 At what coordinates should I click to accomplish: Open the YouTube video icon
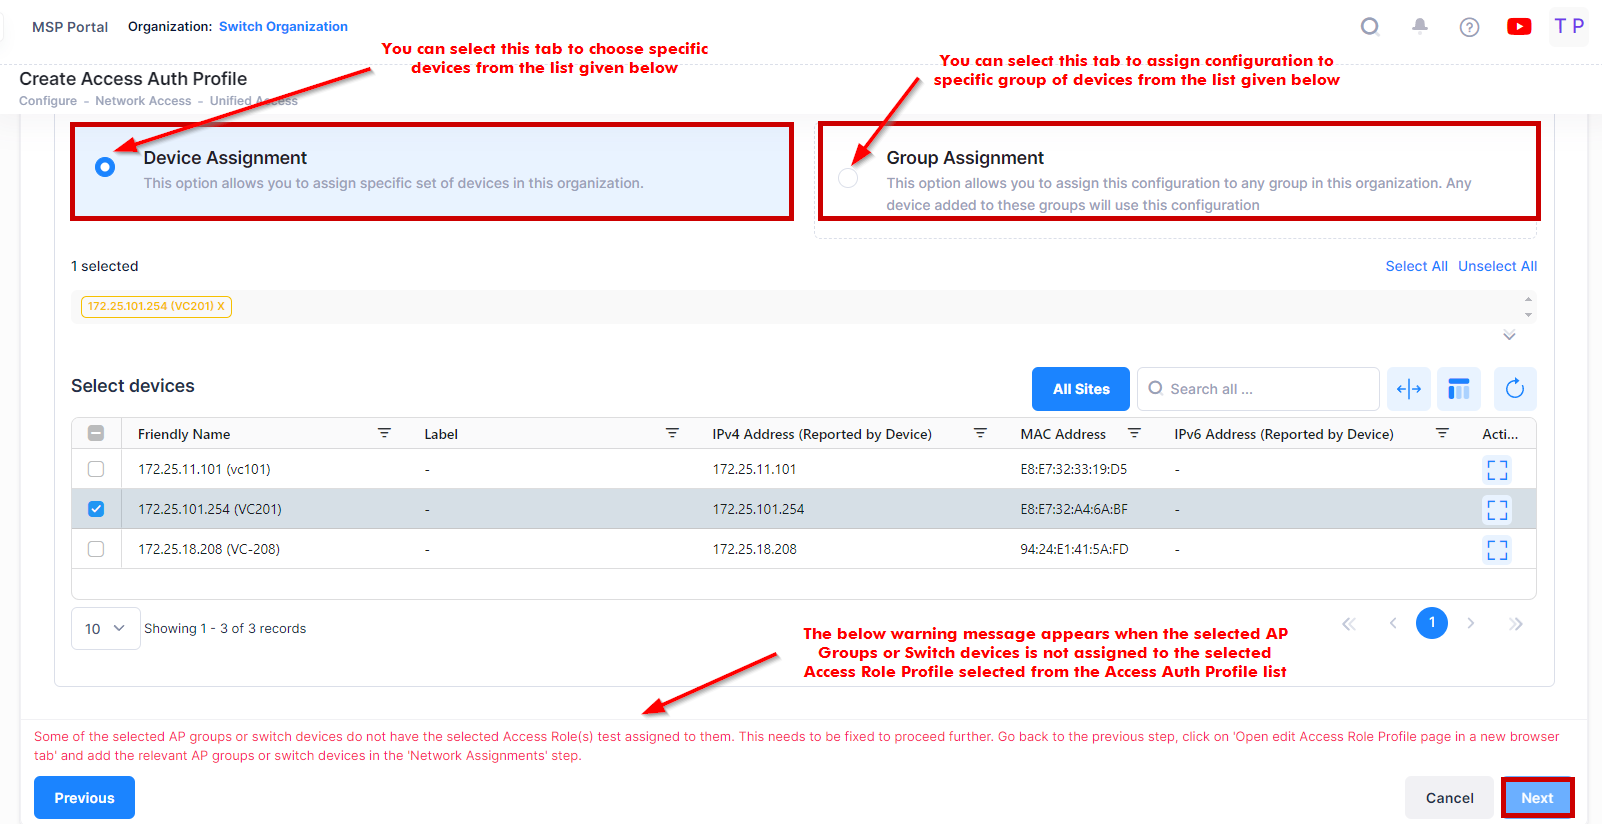pyautogui.click(x=1518, y=27)
